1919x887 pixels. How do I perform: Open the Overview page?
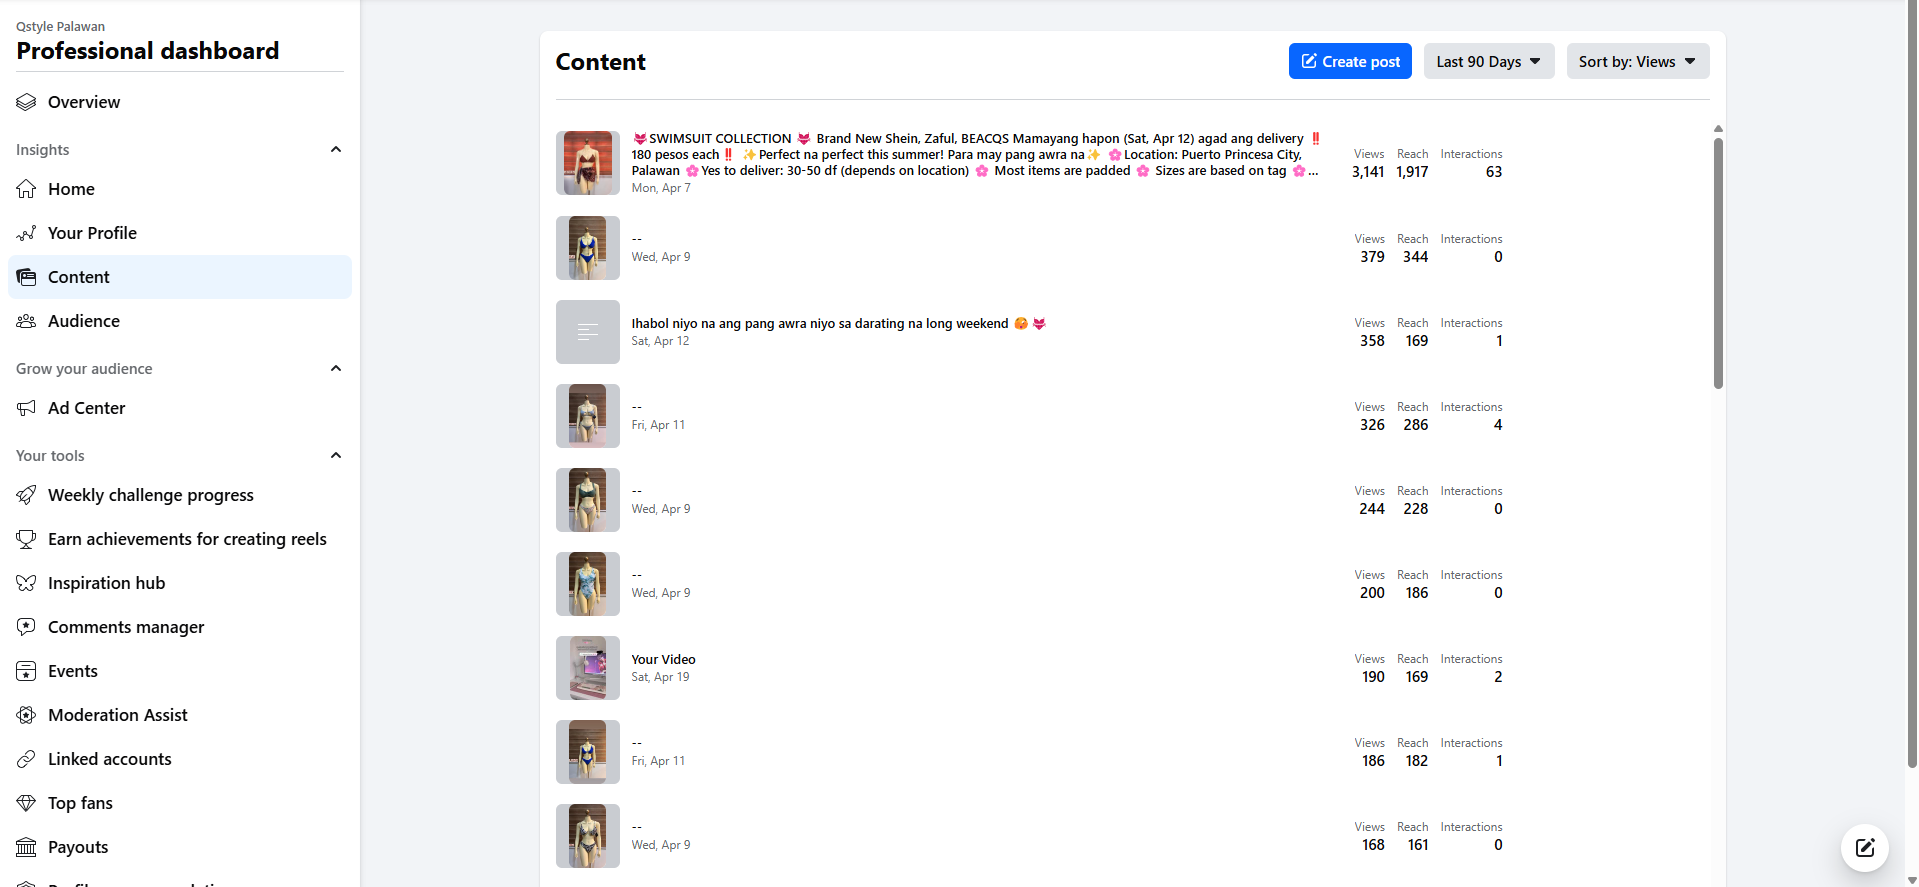pyautogui.click(x=180, y=102)
